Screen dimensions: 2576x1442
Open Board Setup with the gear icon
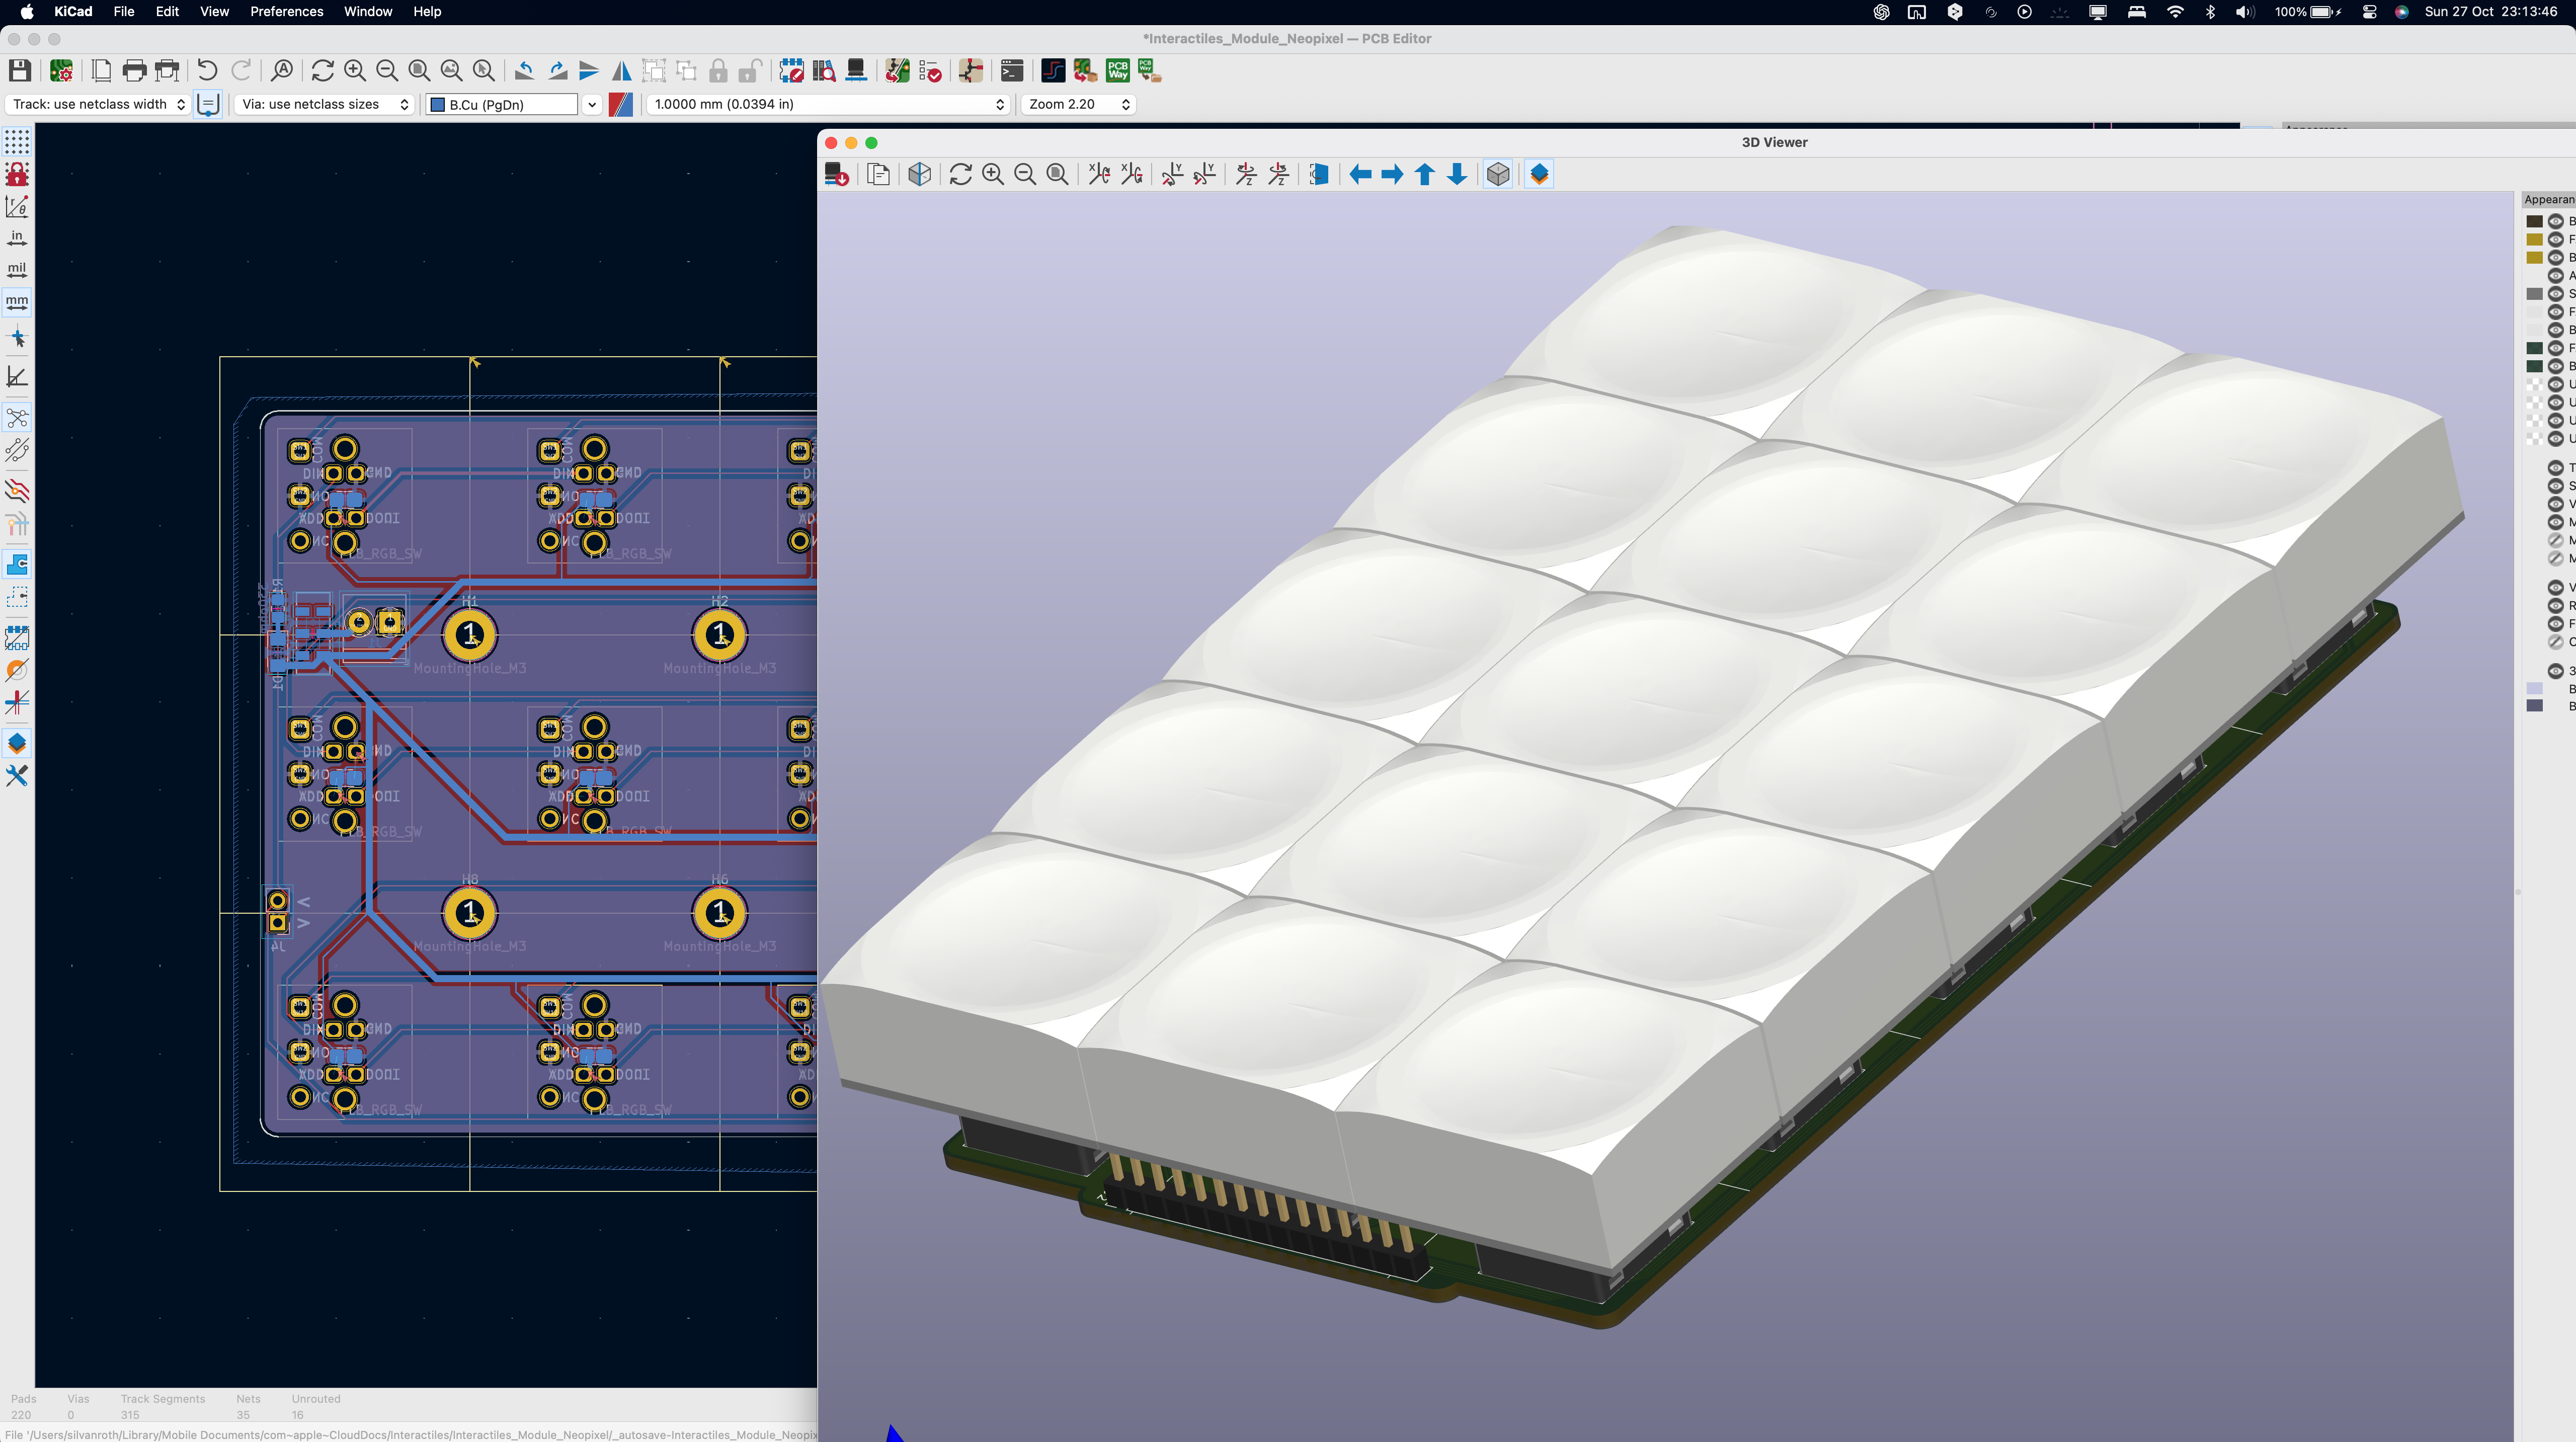click(x=61, y=70)
